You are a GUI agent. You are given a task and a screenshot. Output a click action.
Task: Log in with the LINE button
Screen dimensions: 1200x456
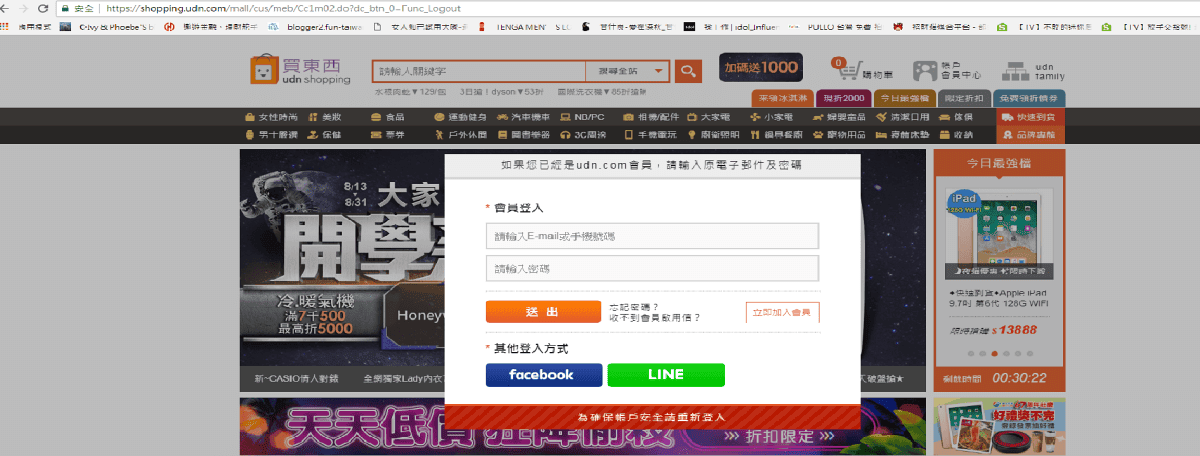pos(666,375)
